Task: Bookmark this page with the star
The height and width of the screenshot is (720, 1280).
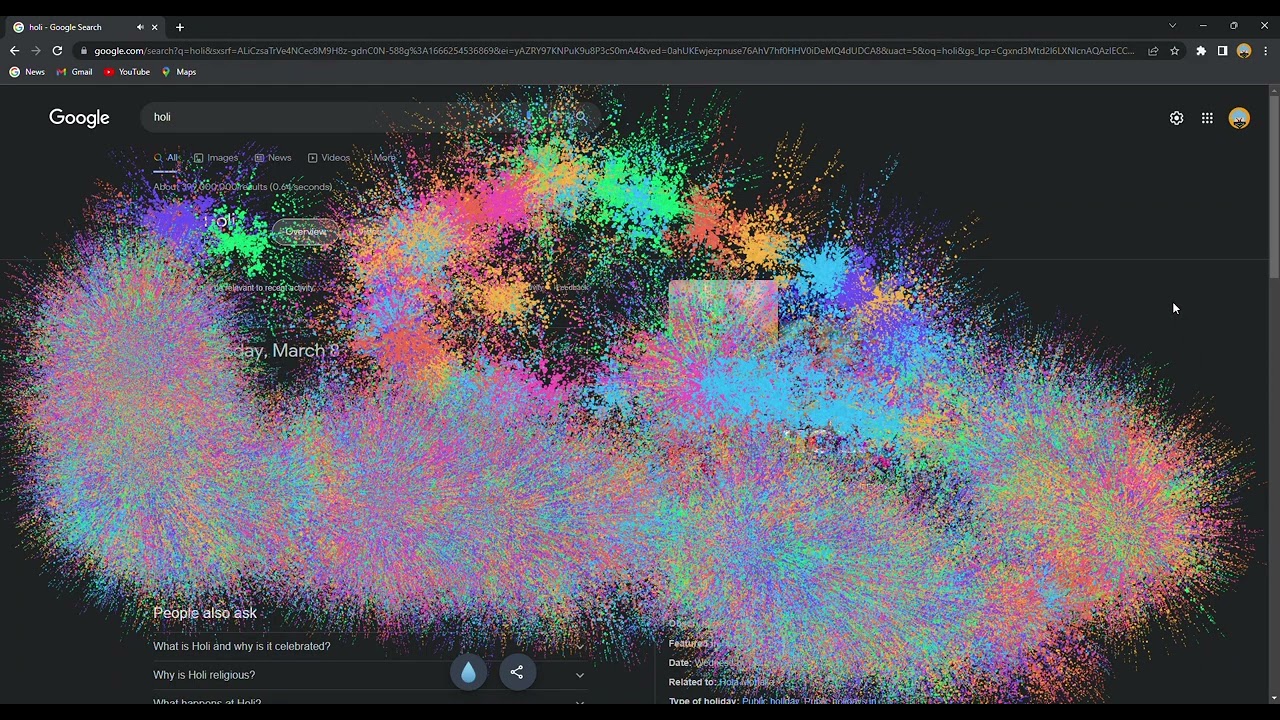Action: 1174,51
